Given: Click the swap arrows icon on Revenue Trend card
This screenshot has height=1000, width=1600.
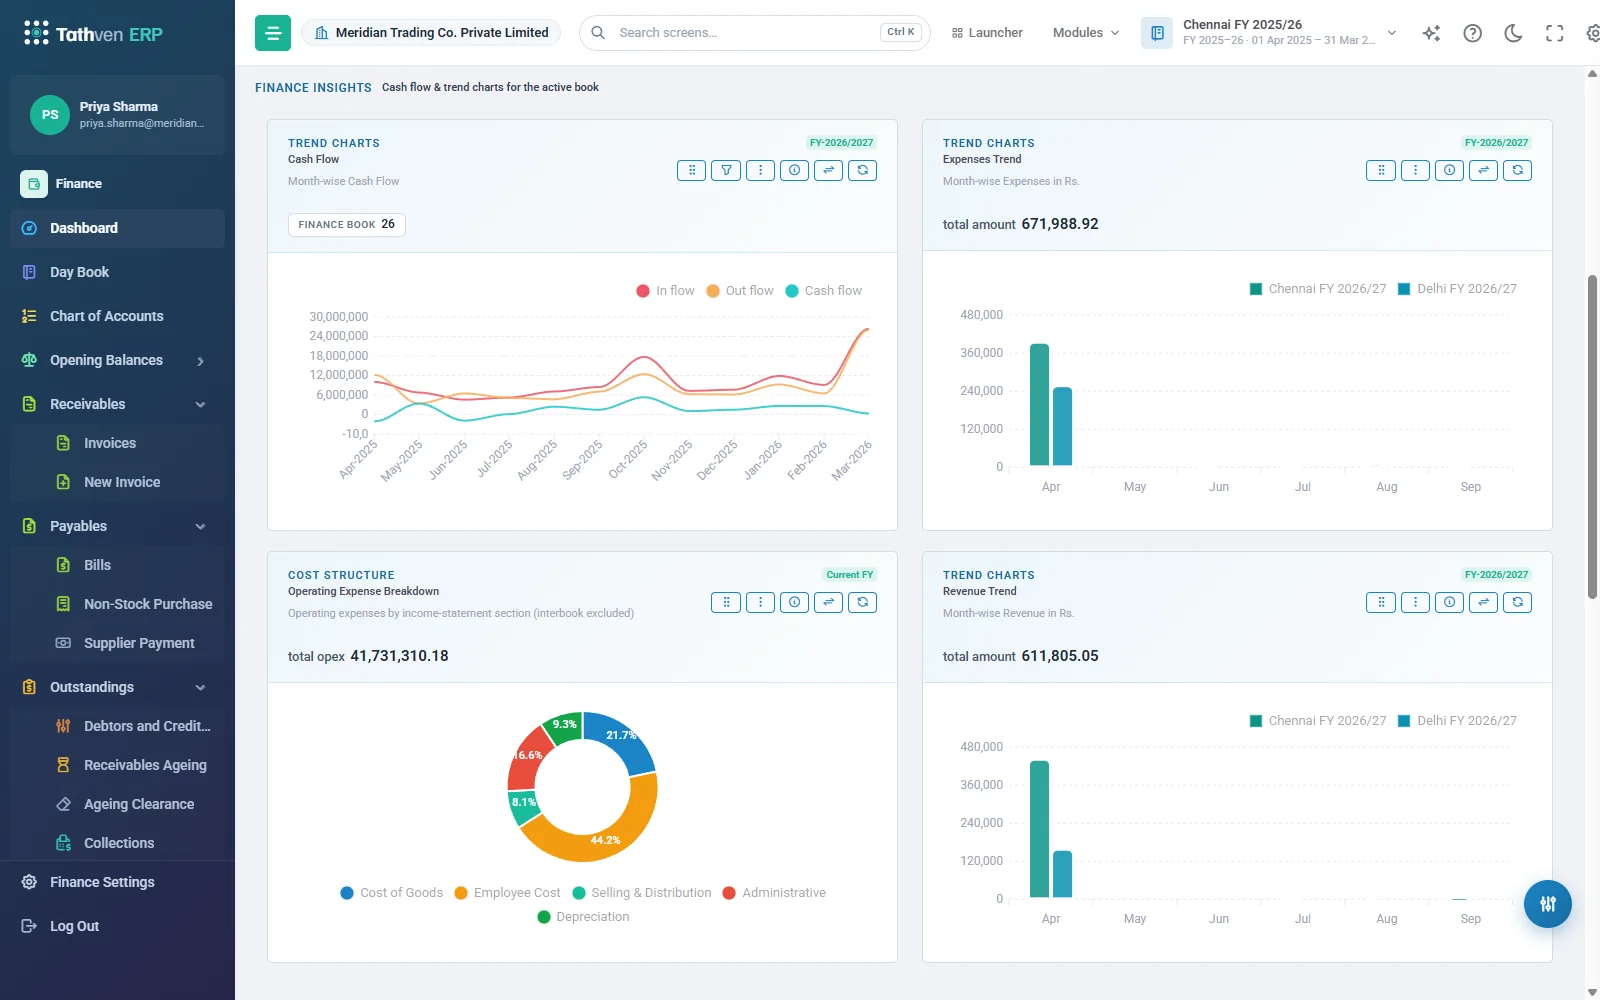Looking at the screenshot, I should (1483, 602).
